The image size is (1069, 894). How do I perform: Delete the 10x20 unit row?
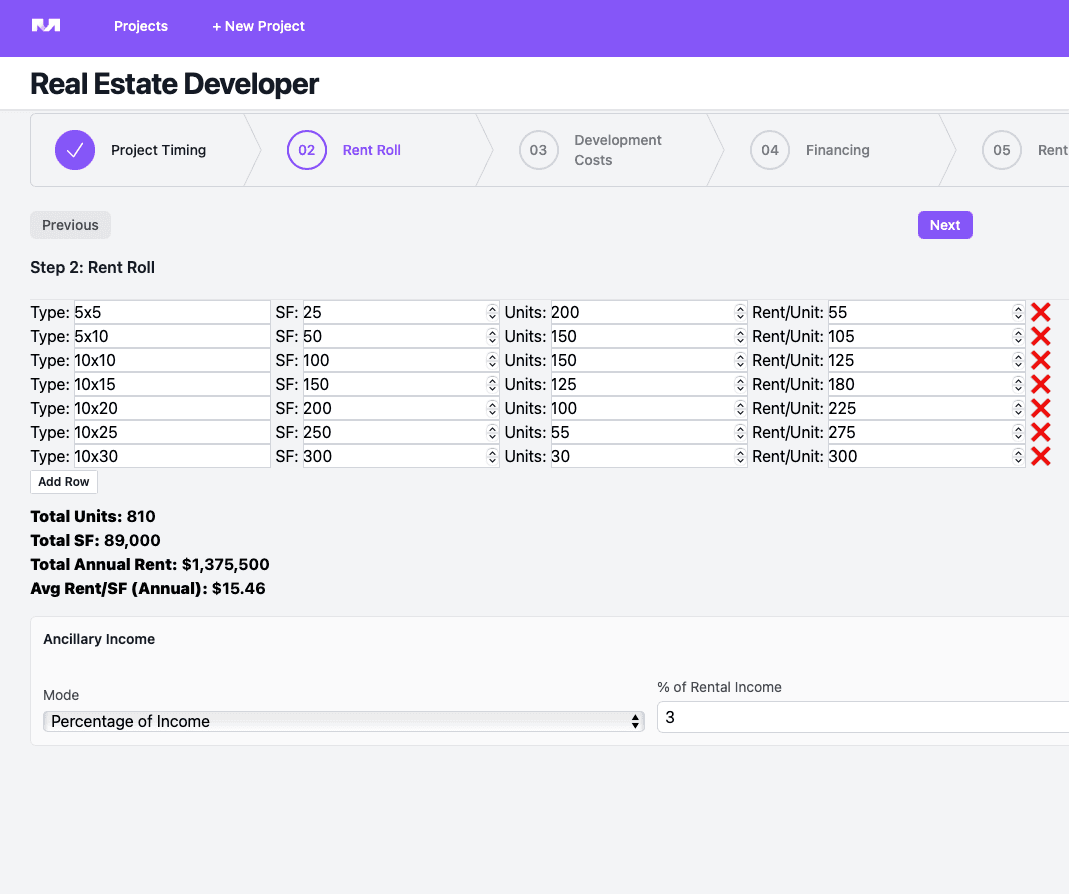pyautogui.click(x=1040, y=408)
